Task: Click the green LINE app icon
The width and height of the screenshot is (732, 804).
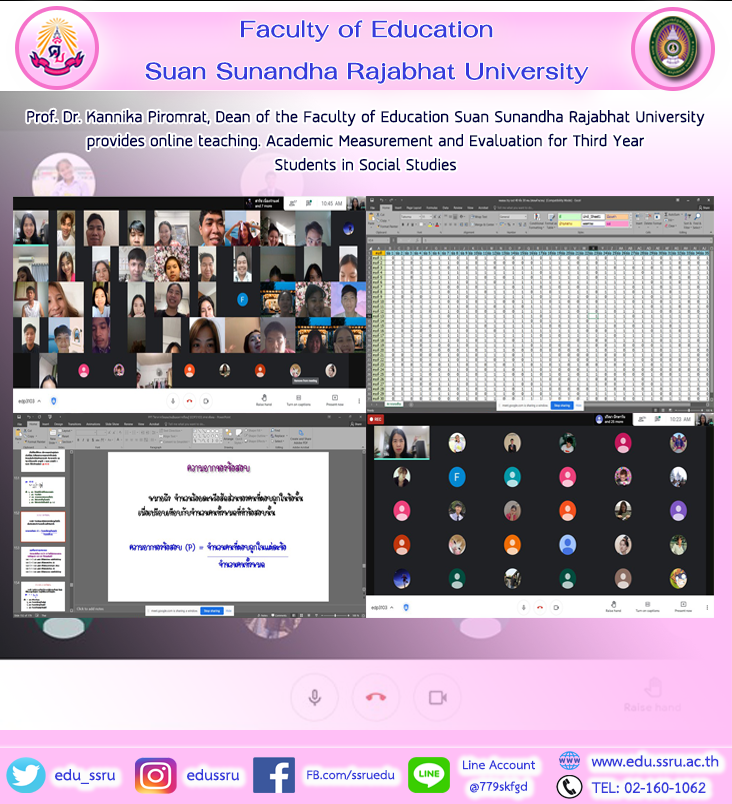Action: [429, 775]
